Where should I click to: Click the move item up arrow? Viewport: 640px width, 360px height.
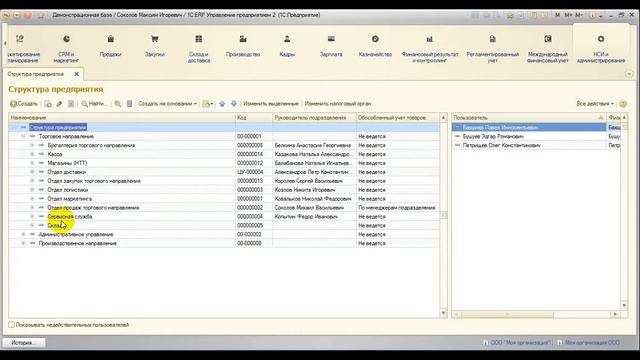point(222,104)
